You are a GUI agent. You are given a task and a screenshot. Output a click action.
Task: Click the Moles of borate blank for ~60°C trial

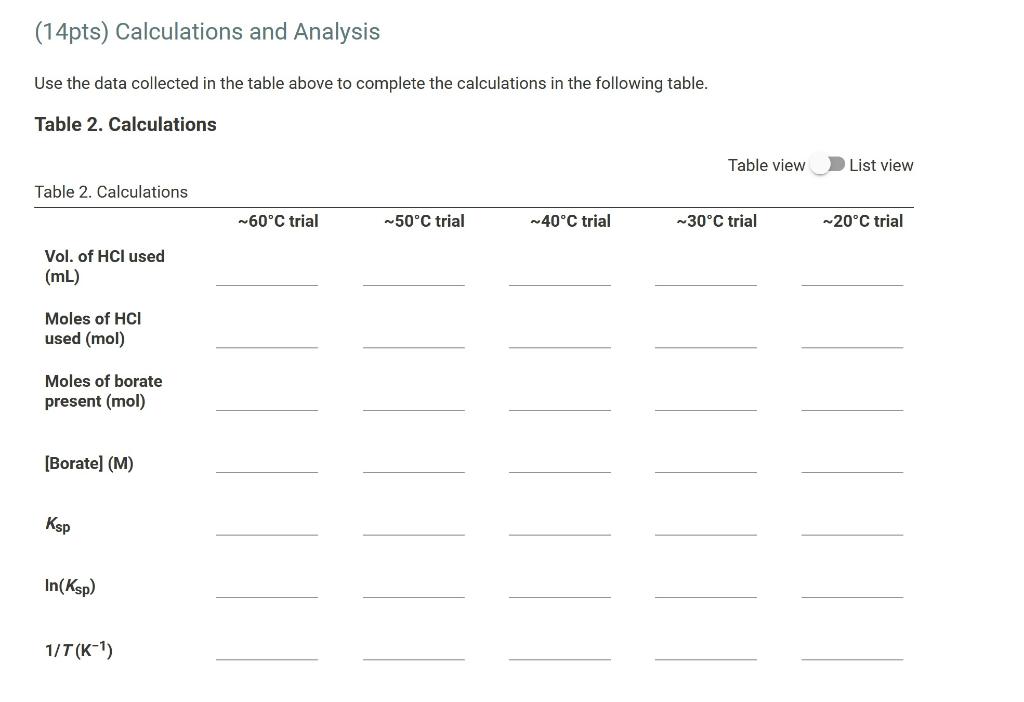[267, 407]
